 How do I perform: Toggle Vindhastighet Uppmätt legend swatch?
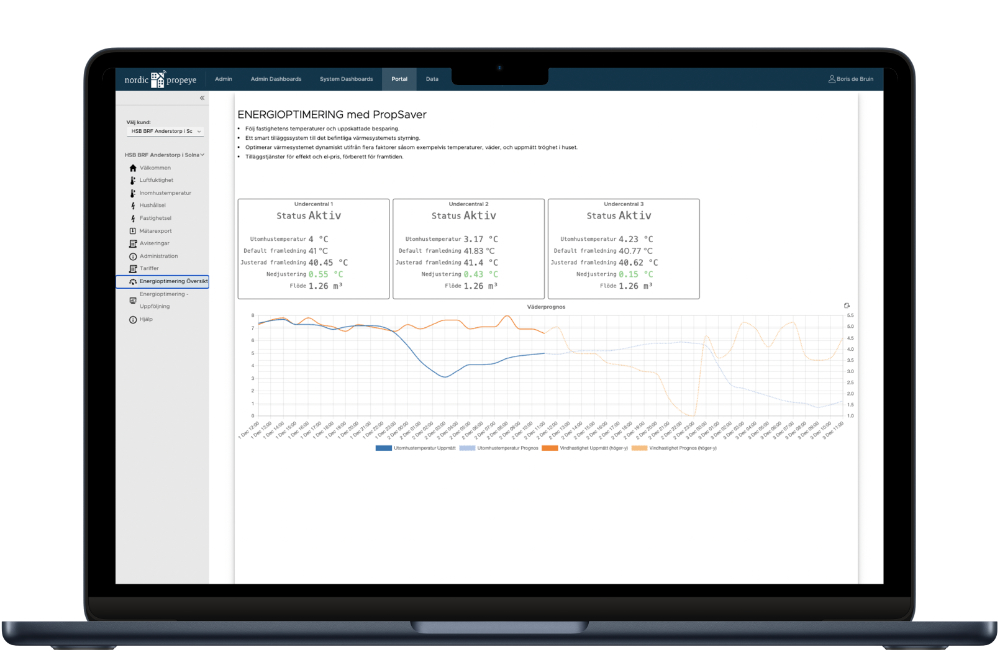tap(550, 448)
